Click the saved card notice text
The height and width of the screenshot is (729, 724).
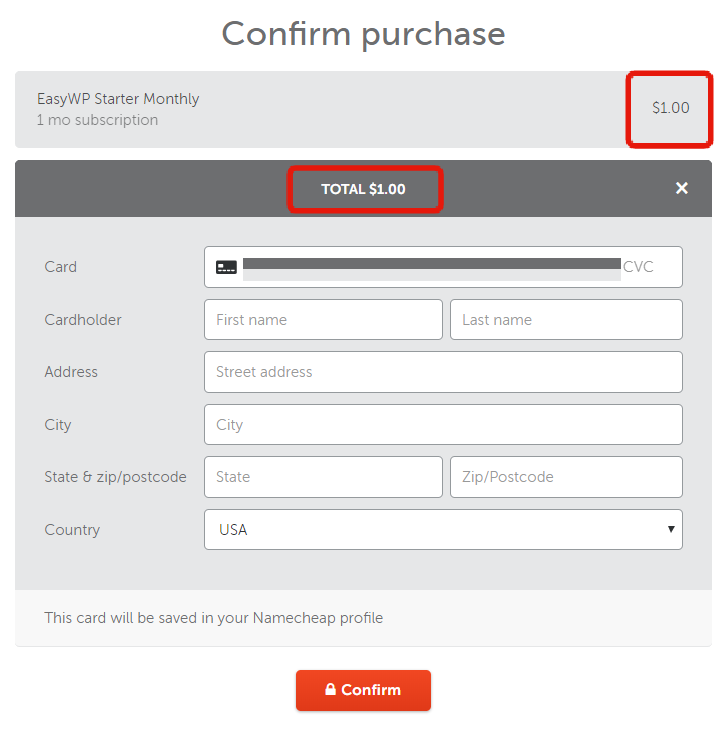(x=213, y=618)
